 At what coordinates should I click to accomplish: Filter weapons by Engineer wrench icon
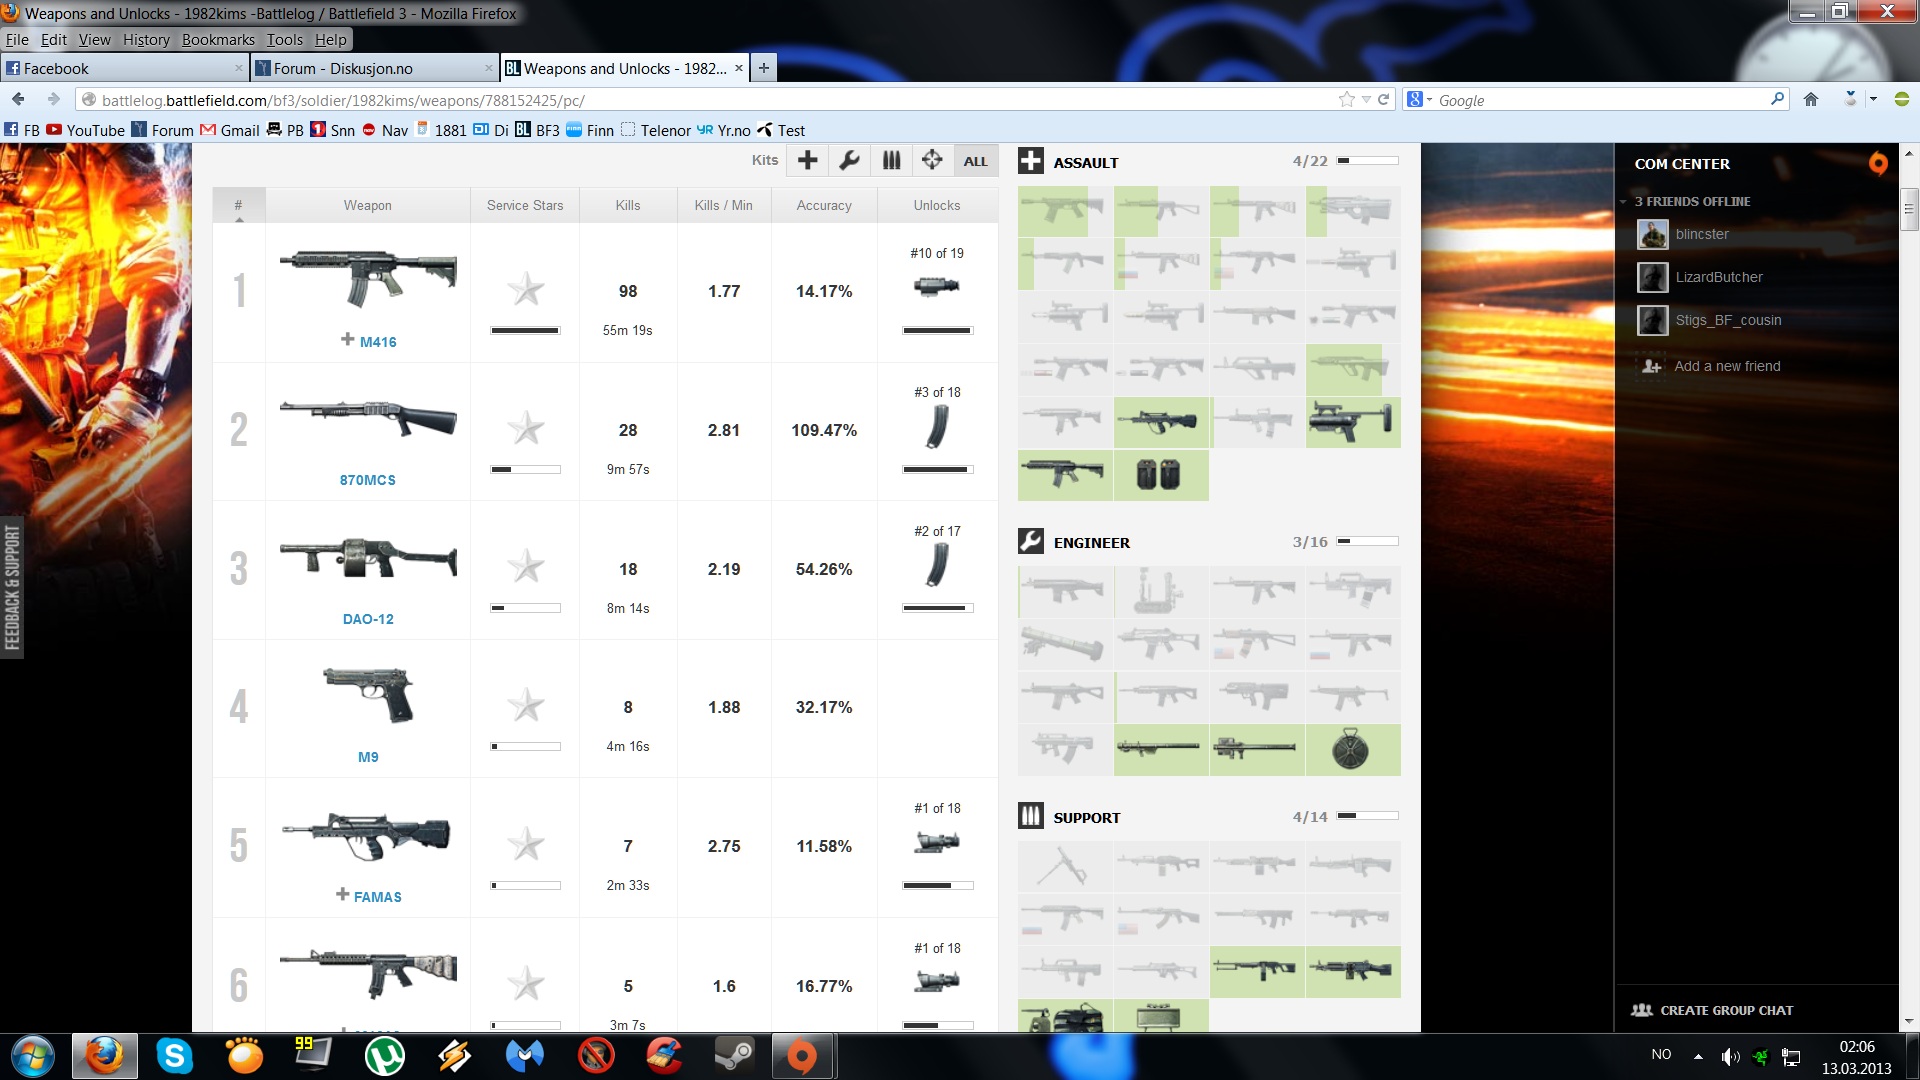pos(850,161)
